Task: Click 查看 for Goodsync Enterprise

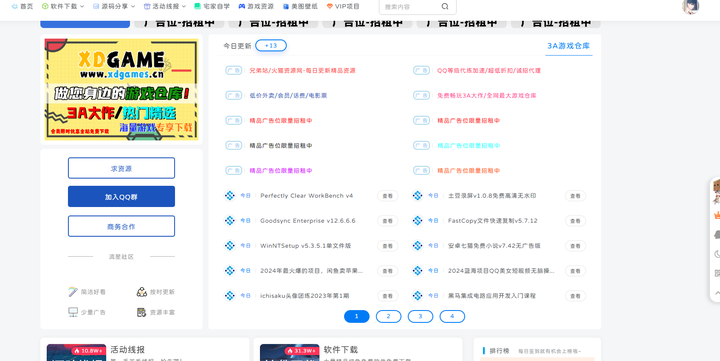Action: pos(388,221)
